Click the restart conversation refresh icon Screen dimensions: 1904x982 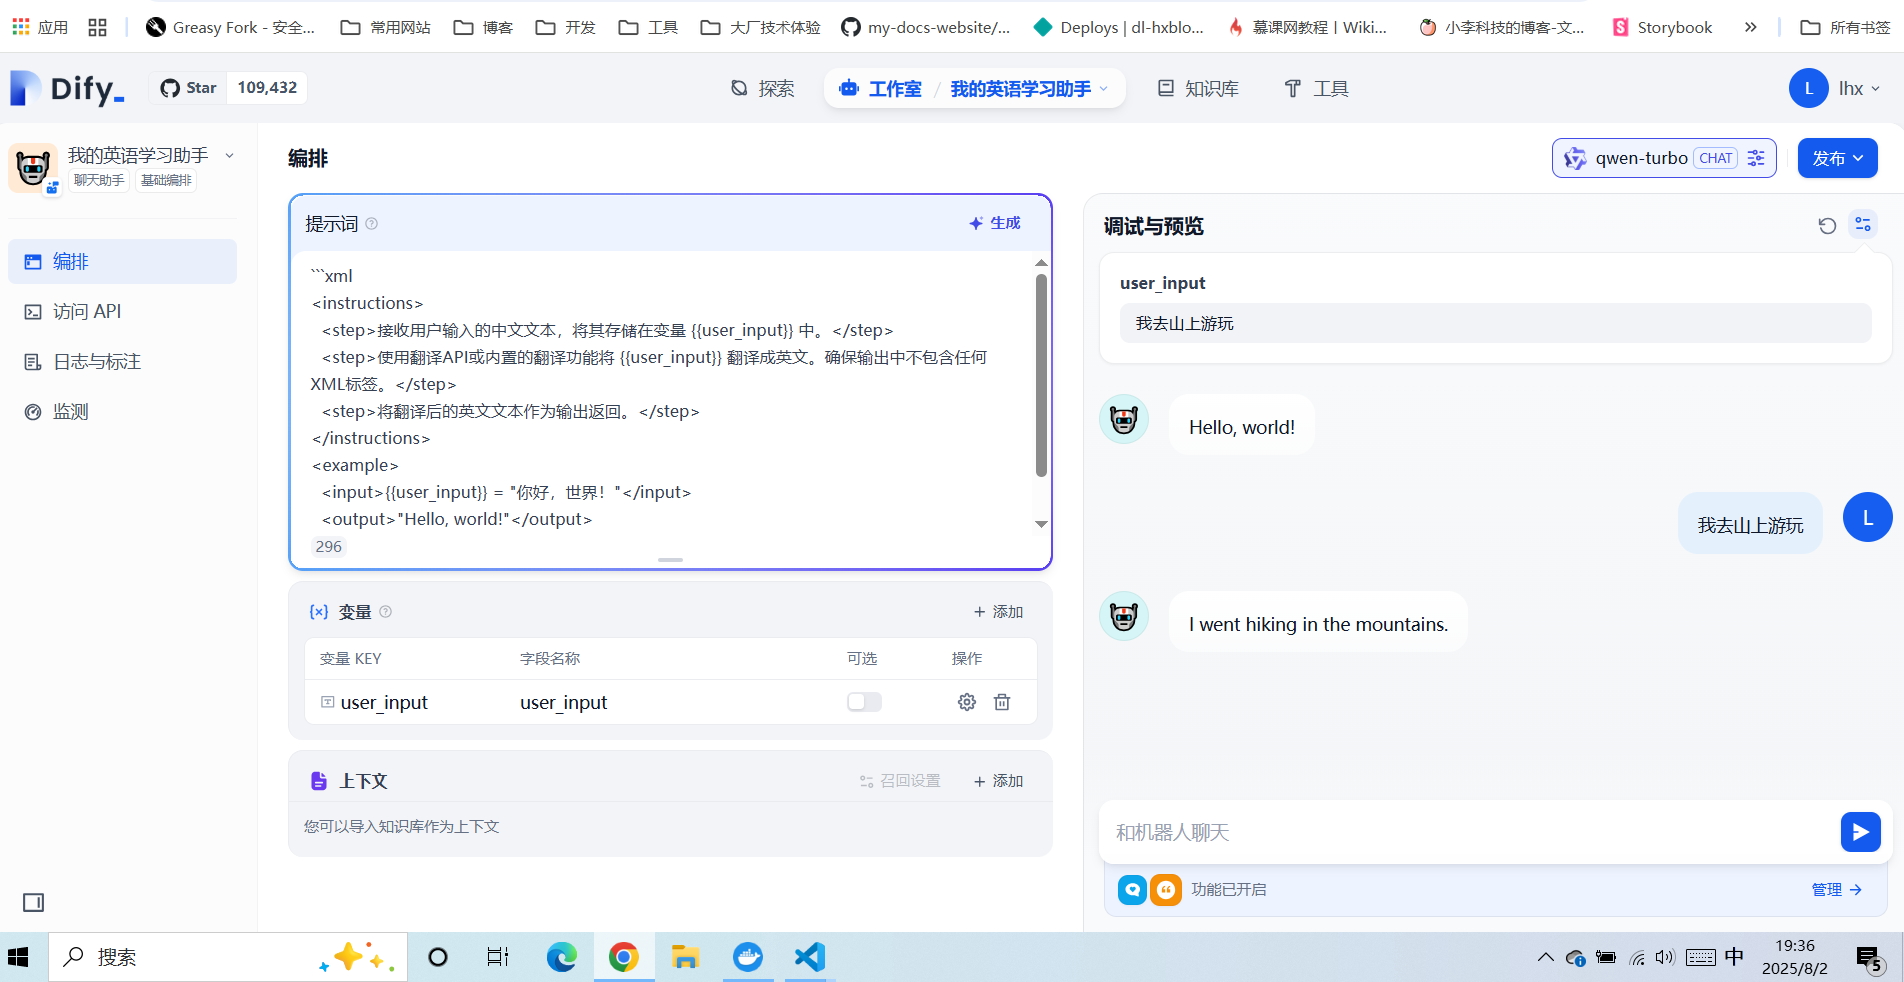tap(1827, 226)
